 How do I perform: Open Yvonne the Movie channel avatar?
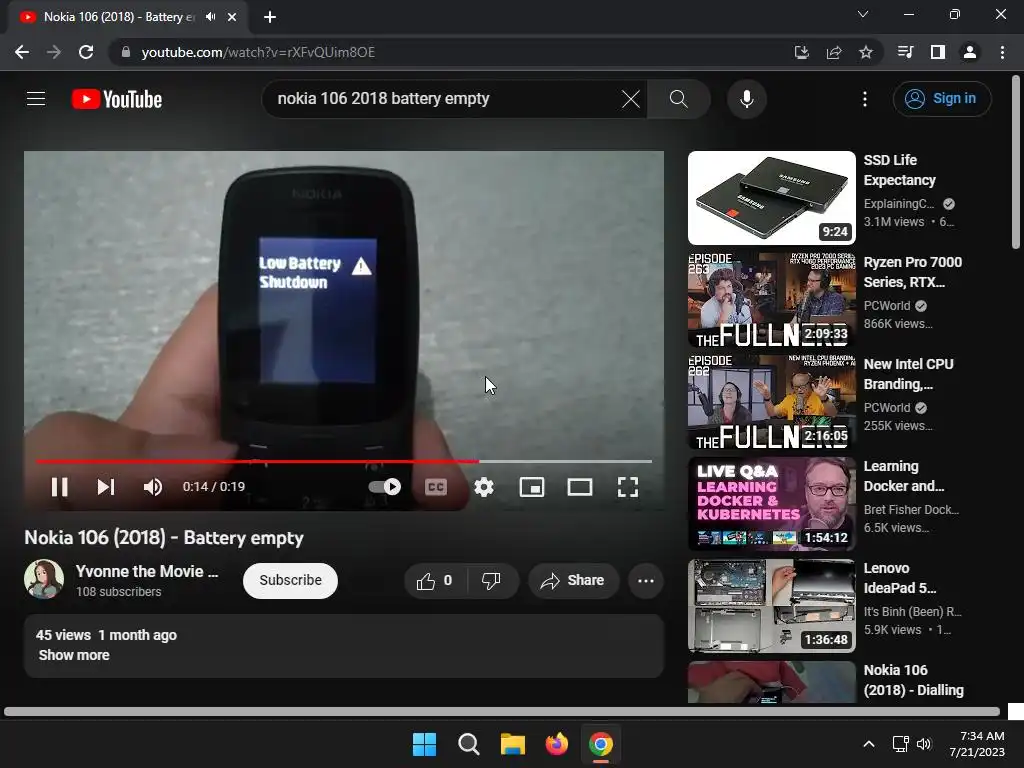click(x=44, y=579)
